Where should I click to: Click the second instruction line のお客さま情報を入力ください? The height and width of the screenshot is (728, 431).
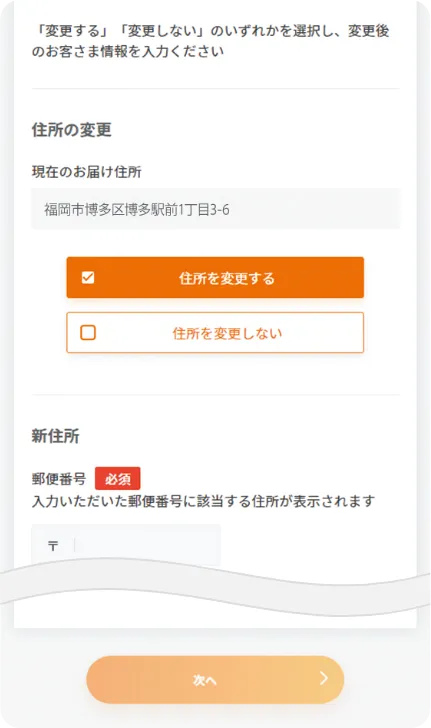pos(128,51)
